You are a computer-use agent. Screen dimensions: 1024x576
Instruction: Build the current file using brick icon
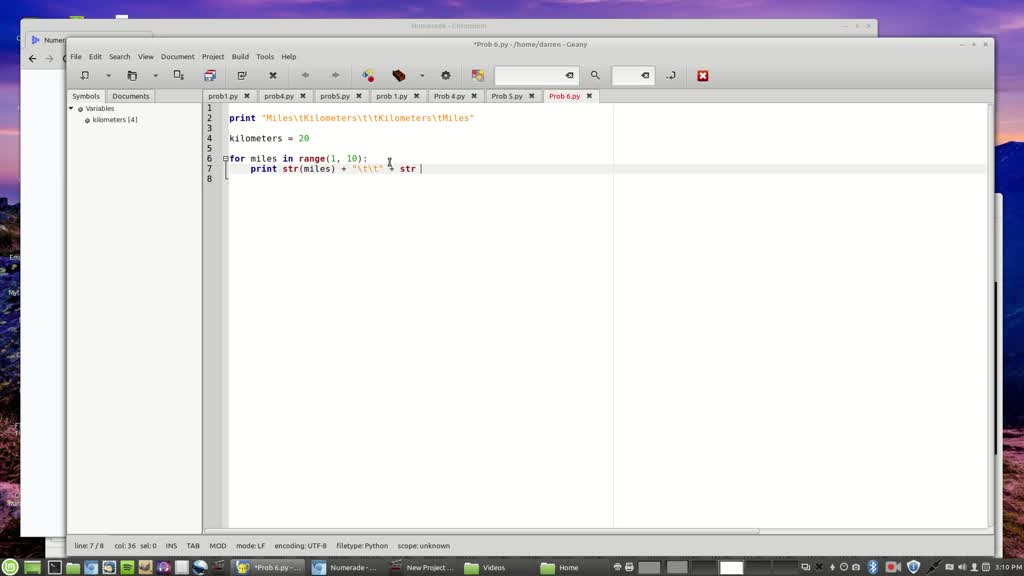[398, 75]
